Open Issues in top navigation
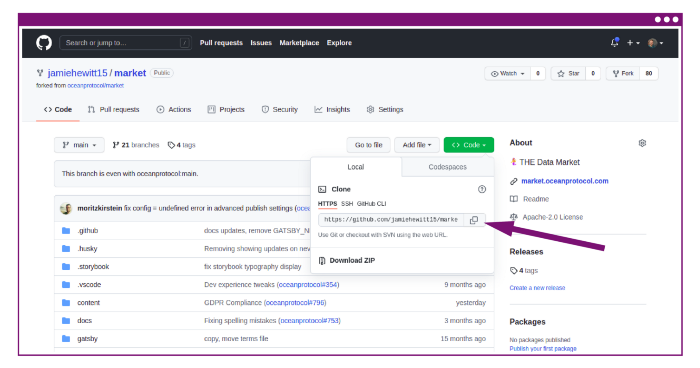The width and height of the screenshot is (700, 368). click(x=261, y=43)
